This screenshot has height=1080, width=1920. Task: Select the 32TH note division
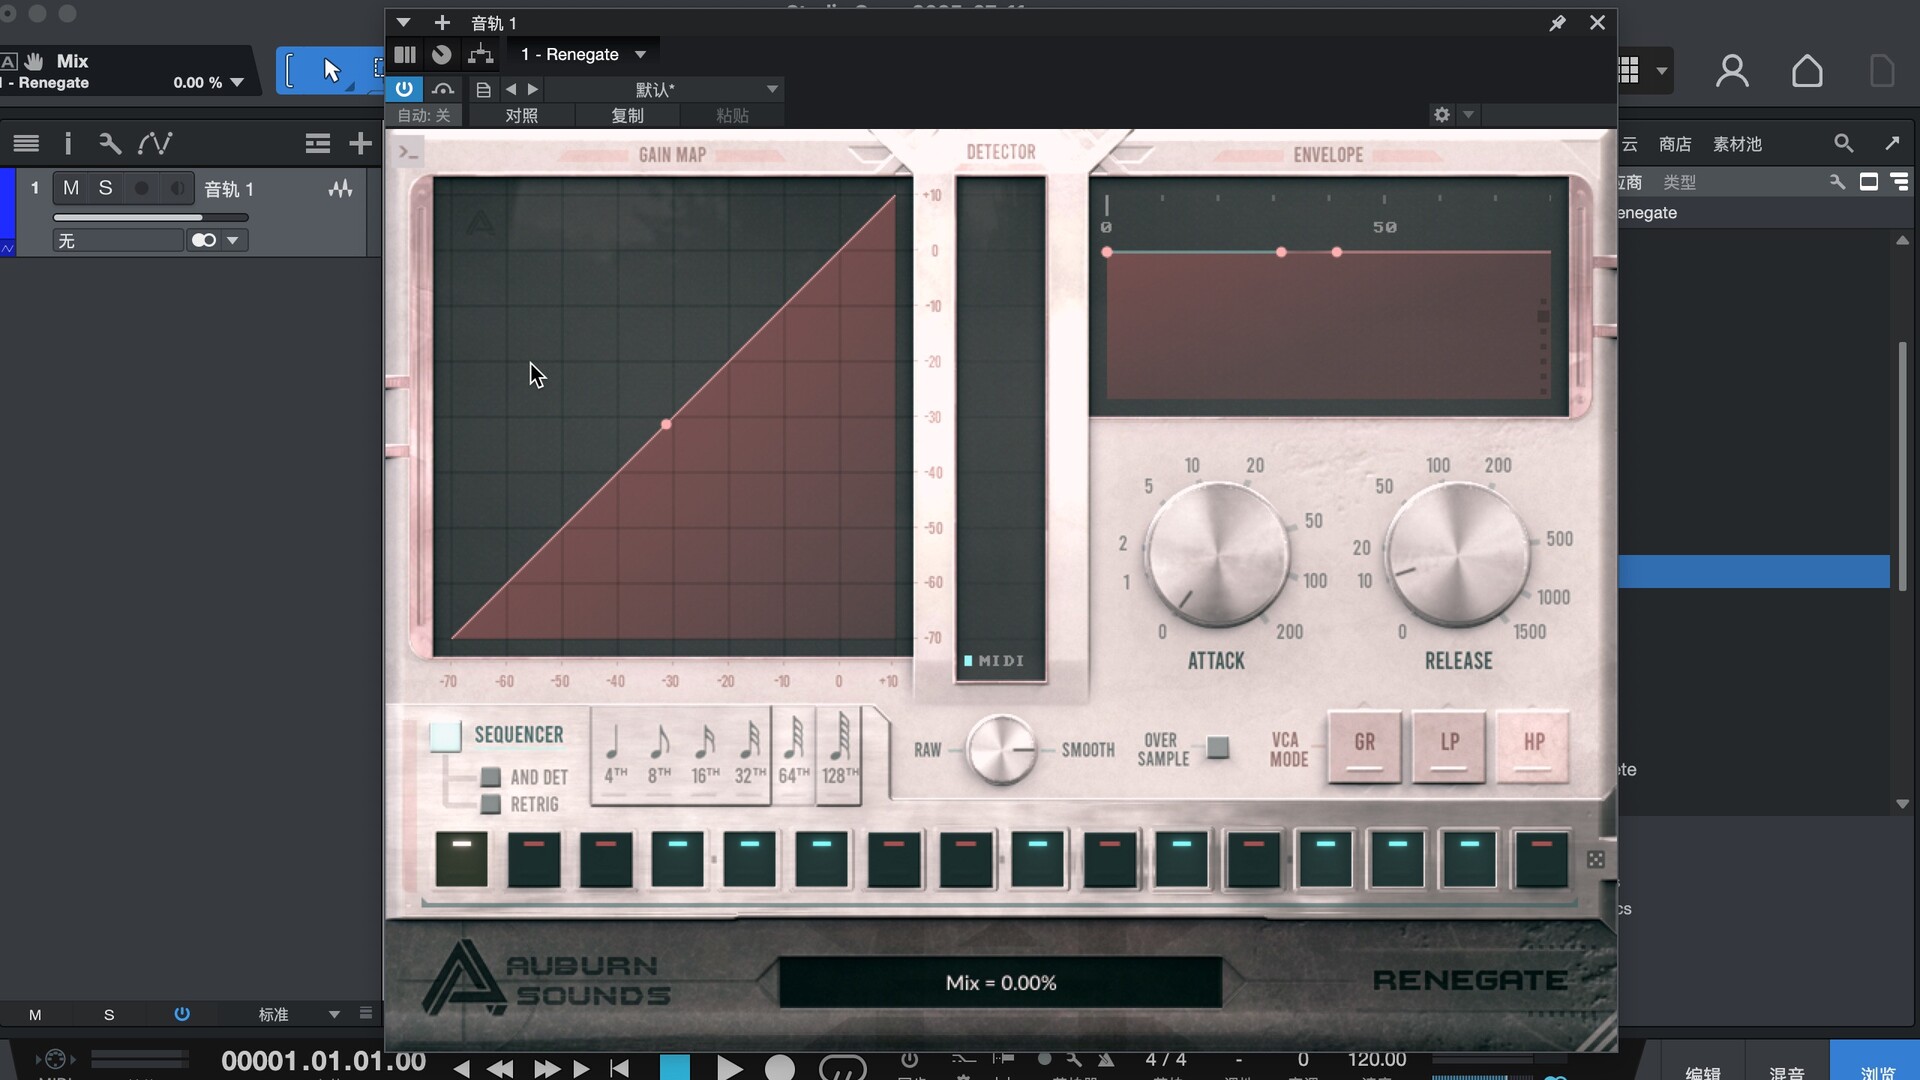coord(750,754)
